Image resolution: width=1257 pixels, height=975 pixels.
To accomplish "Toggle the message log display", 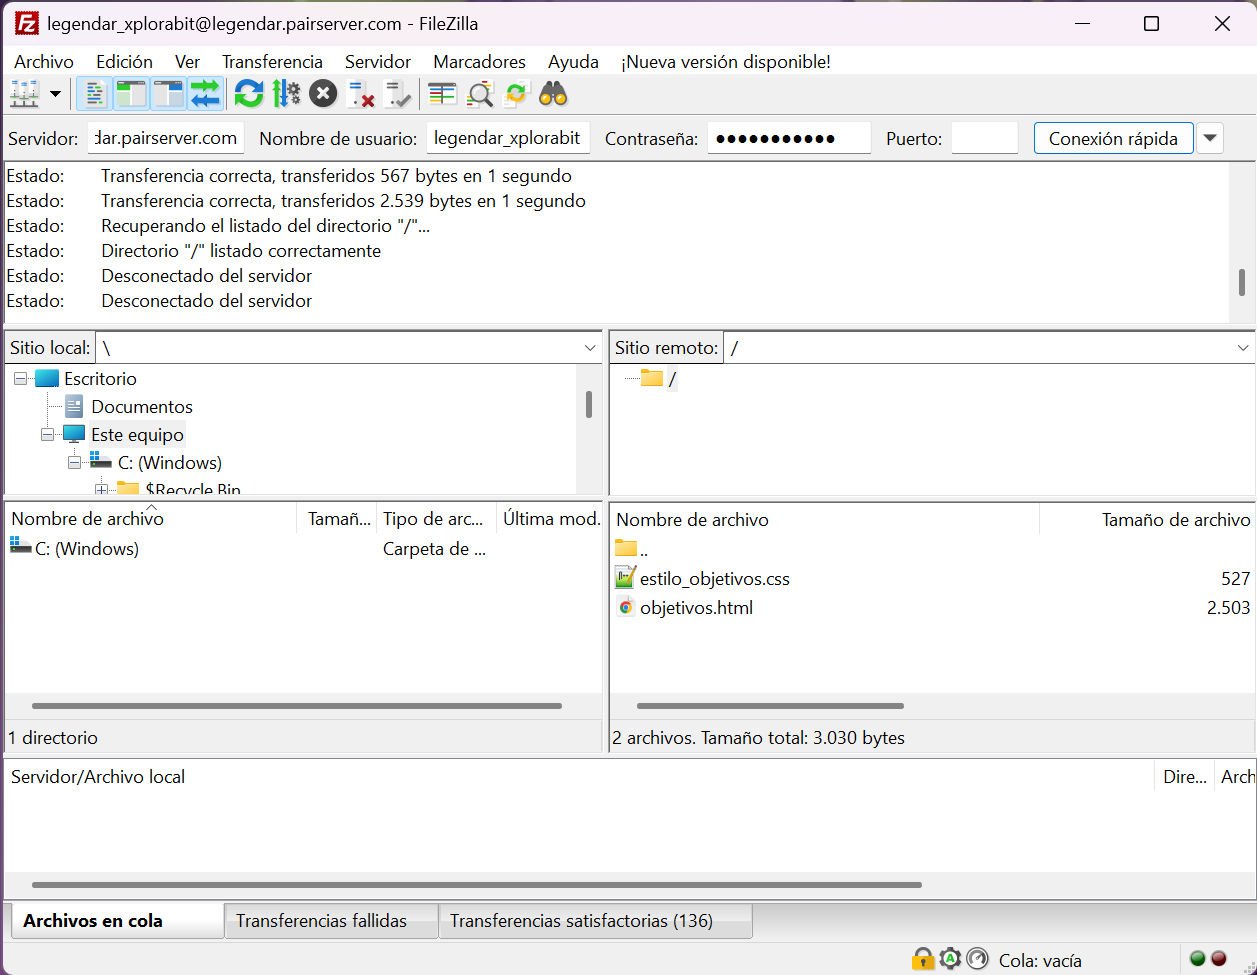I will pos(94,95).
